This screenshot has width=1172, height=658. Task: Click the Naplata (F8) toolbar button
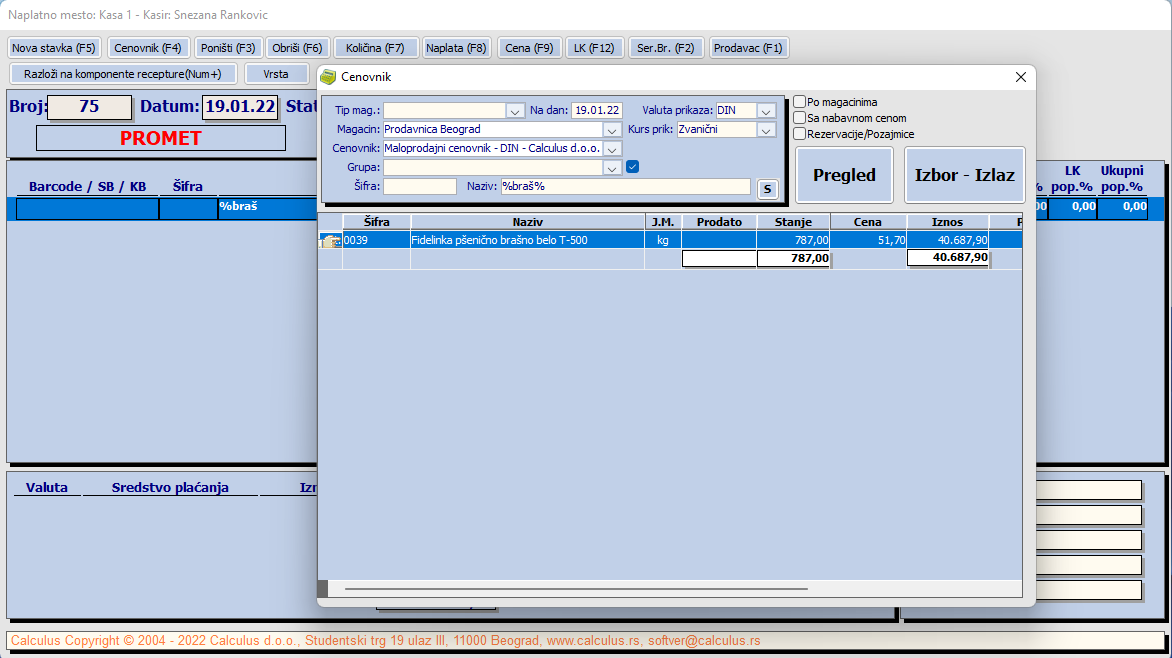(x=456, y=48)
